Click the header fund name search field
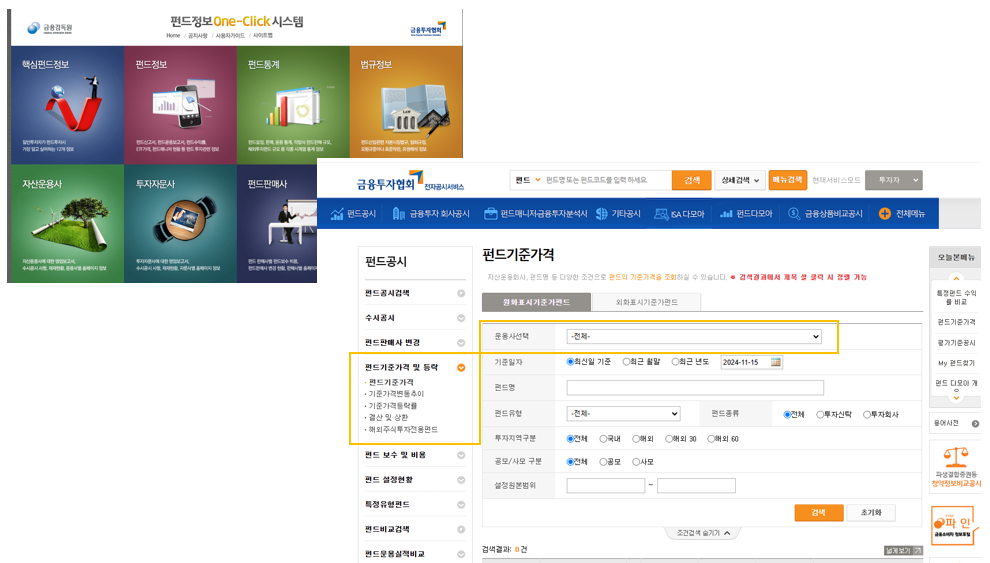 pyautogui.click(x=606, y=181)
